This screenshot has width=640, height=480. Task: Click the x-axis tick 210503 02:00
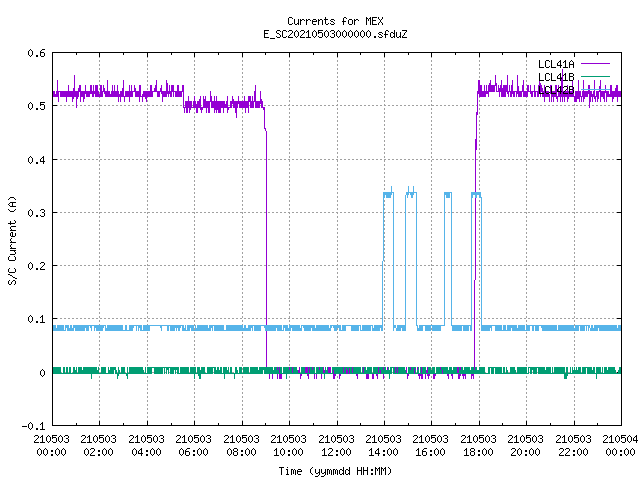[x=98, y=445]
